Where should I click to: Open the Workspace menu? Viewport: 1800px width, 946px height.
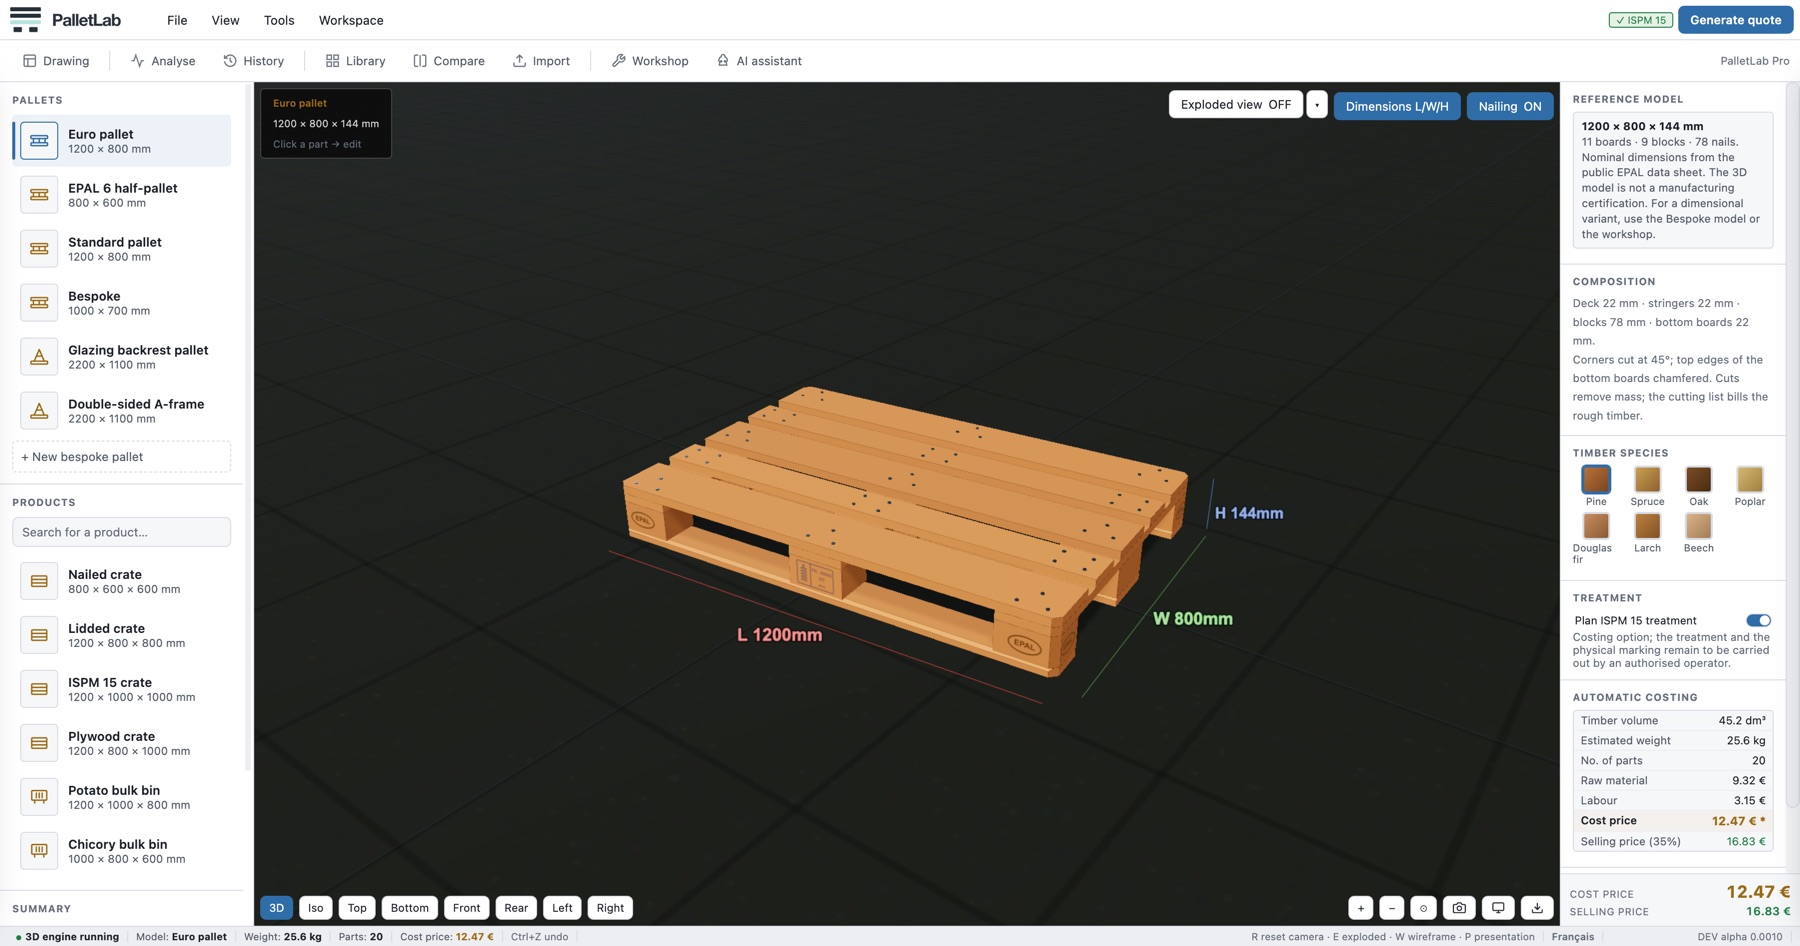351,20
